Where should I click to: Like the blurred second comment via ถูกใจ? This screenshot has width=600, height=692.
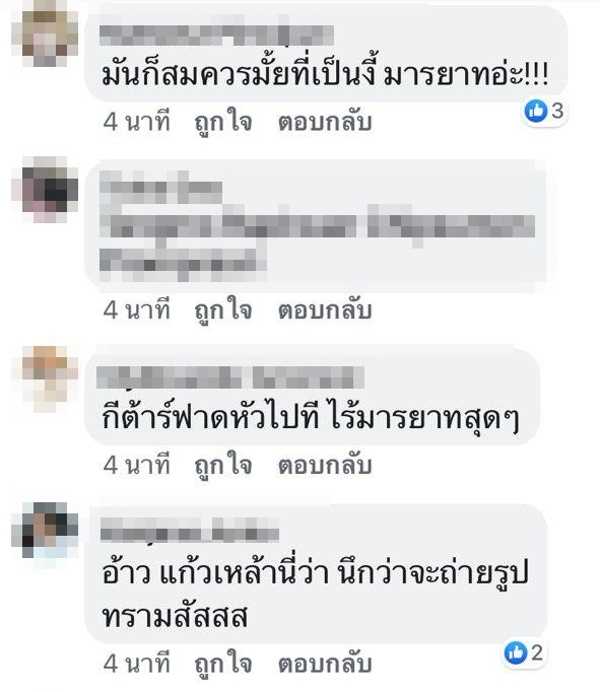pyautogui.click(x=223, y=310)
